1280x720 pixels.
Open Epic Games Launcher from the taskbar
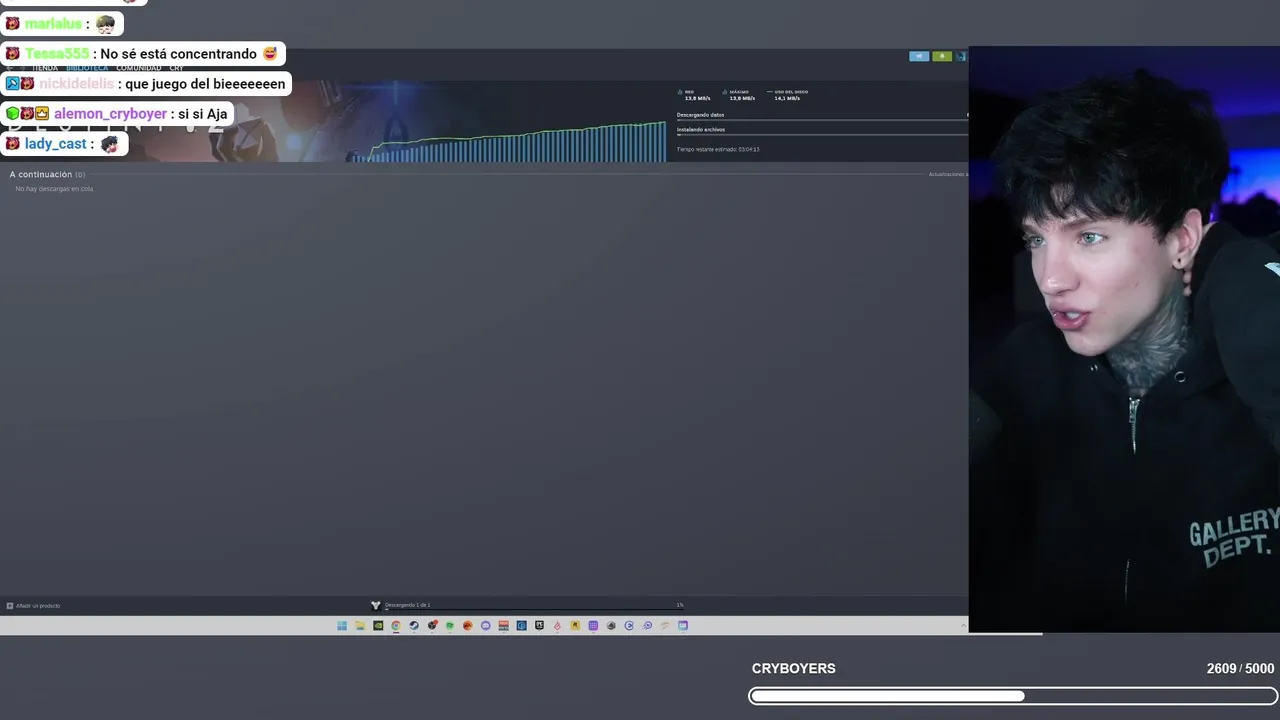tap(540, 626)
